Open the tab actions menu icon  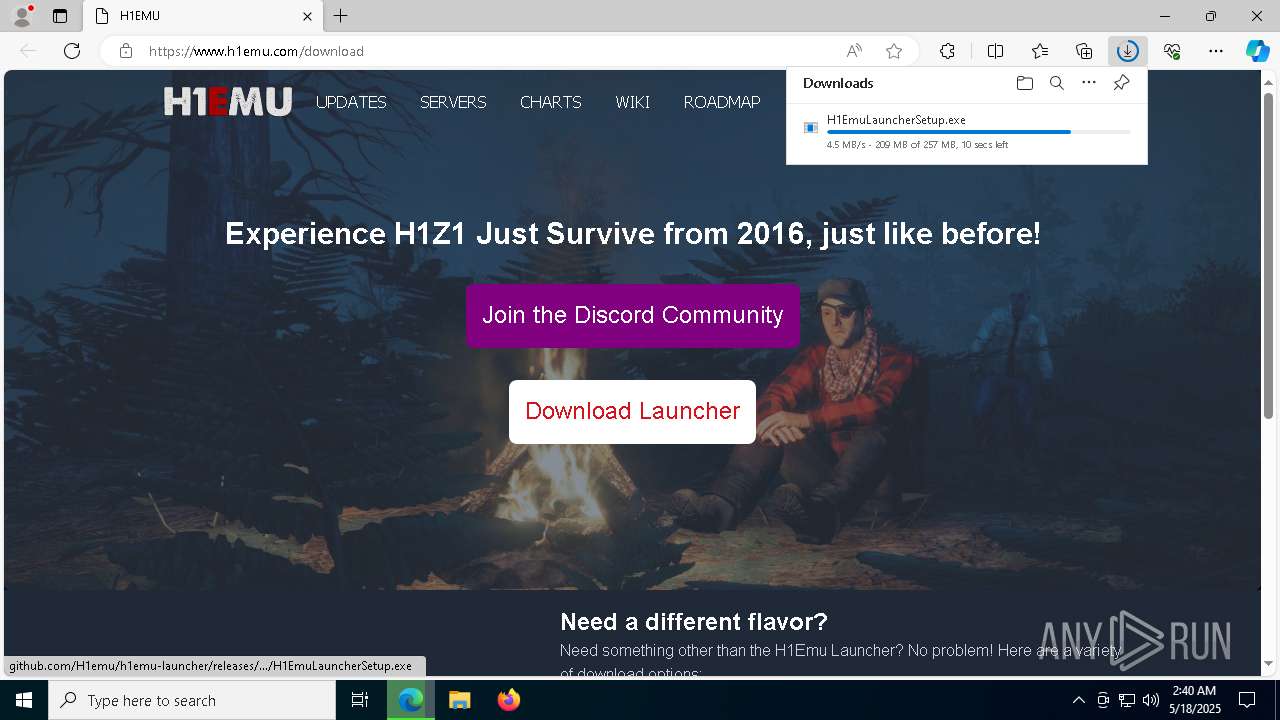60,16
